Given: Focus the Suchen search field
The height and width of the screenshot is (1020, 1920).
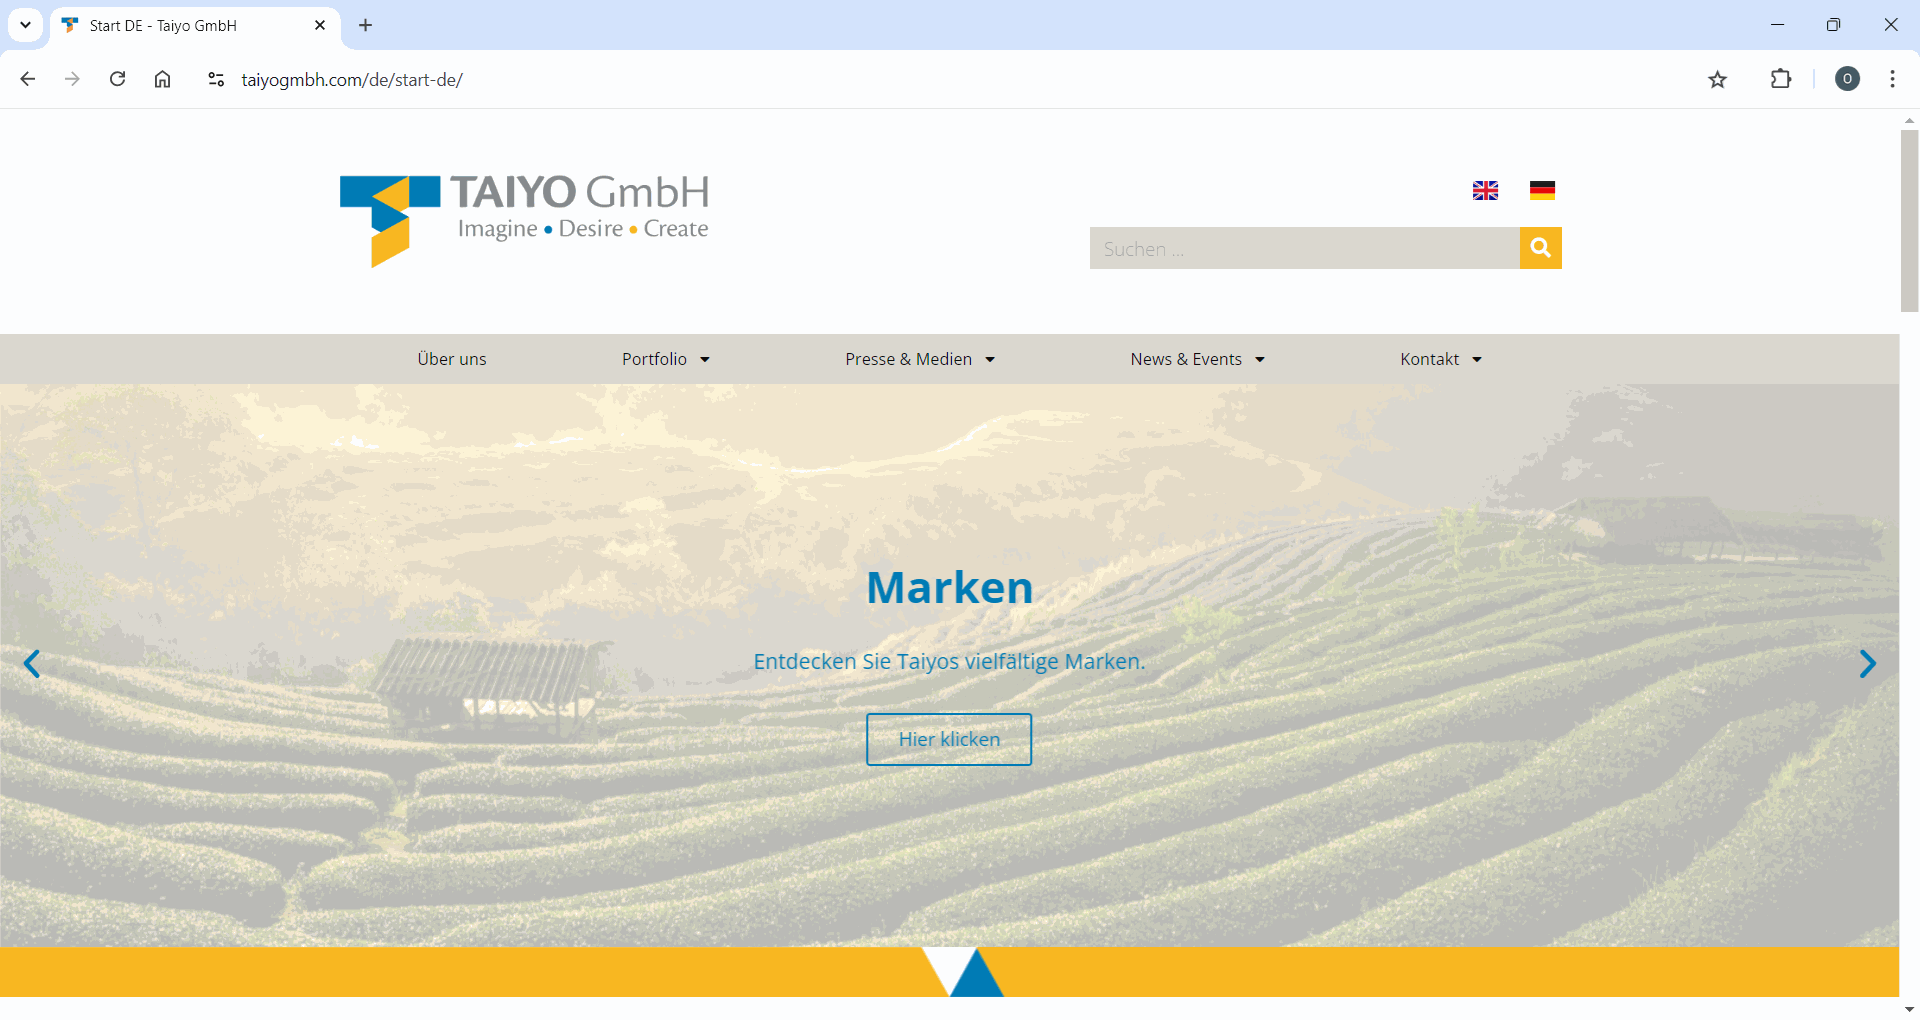Looking at the screenshot, I should click(x=1304, y=248).
